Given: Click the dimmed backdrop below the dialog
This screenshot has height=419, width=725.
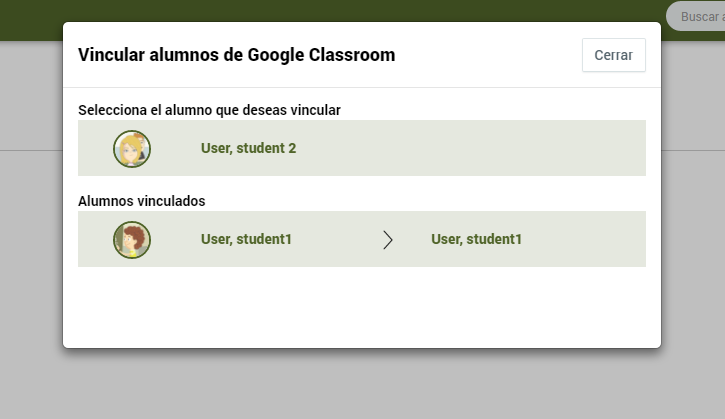Looking at the screenshot, I should [362, 386].
